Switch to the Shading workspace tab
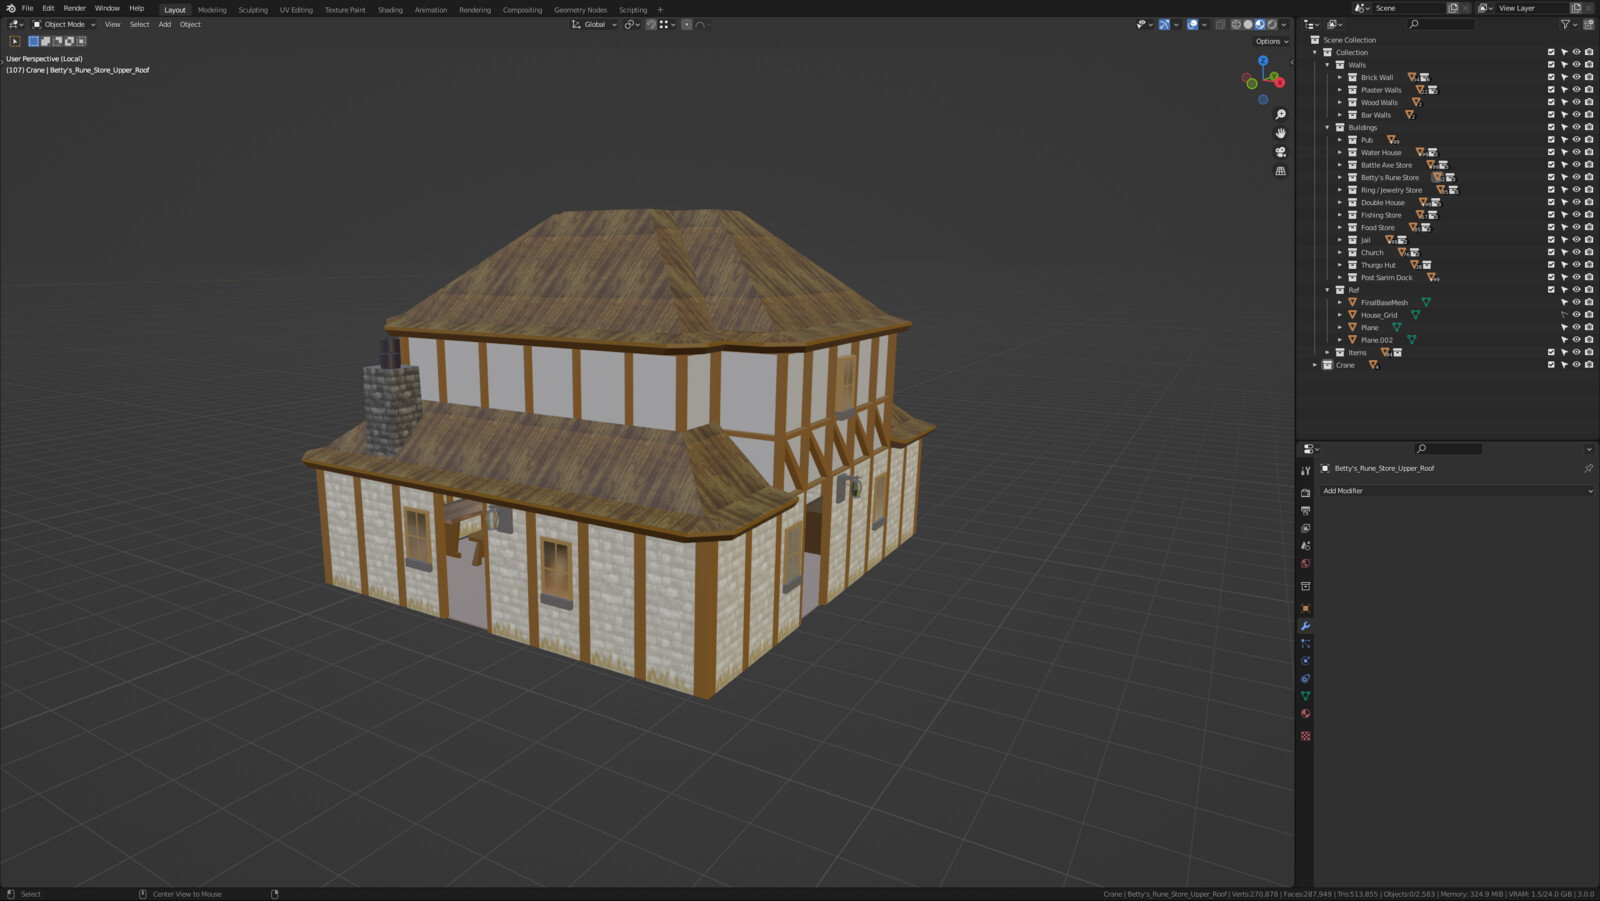Screen dimensions: 1600x901 tap(390, 10)
